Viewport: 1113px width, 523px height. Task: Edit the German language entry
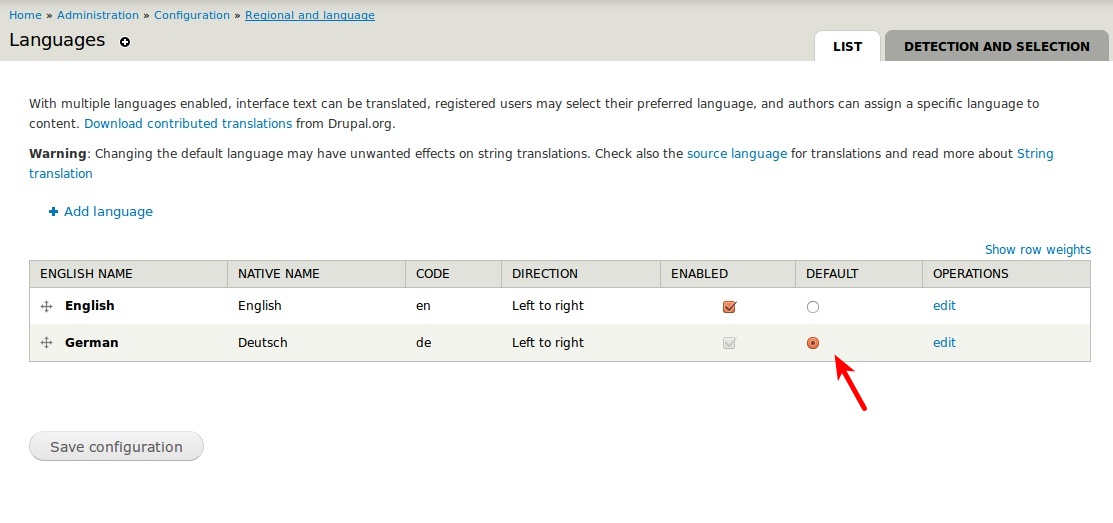(x=944, y=343)
